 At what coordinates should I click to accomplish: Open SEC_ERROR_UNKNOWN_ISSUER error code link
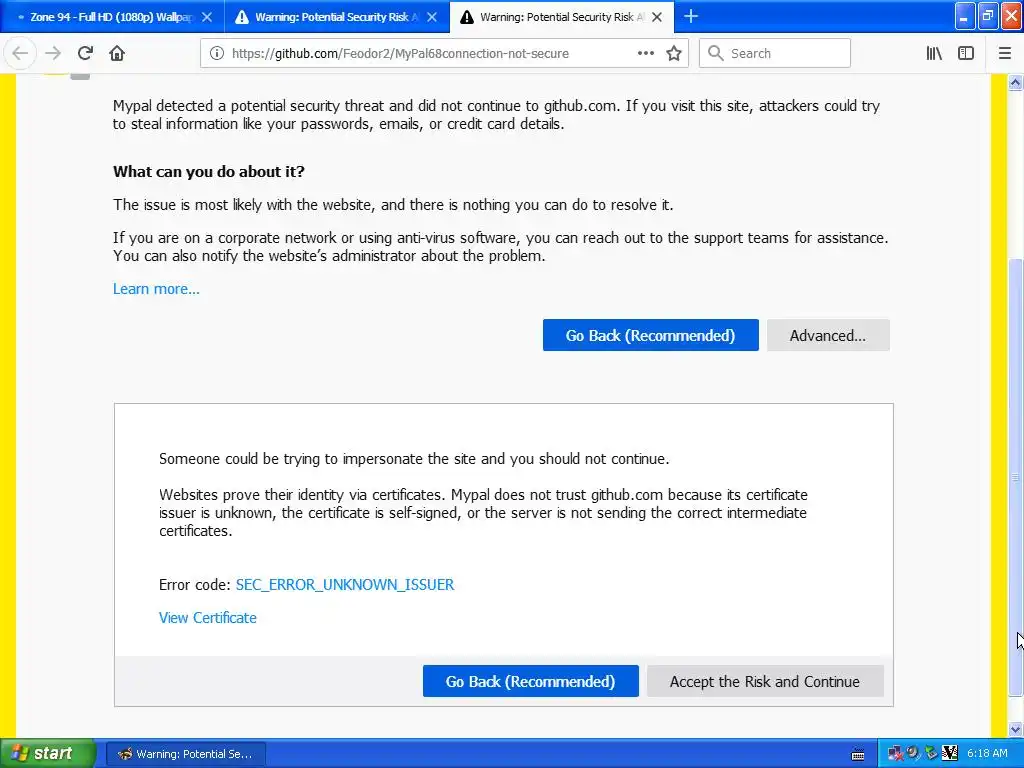click(345, 584)
